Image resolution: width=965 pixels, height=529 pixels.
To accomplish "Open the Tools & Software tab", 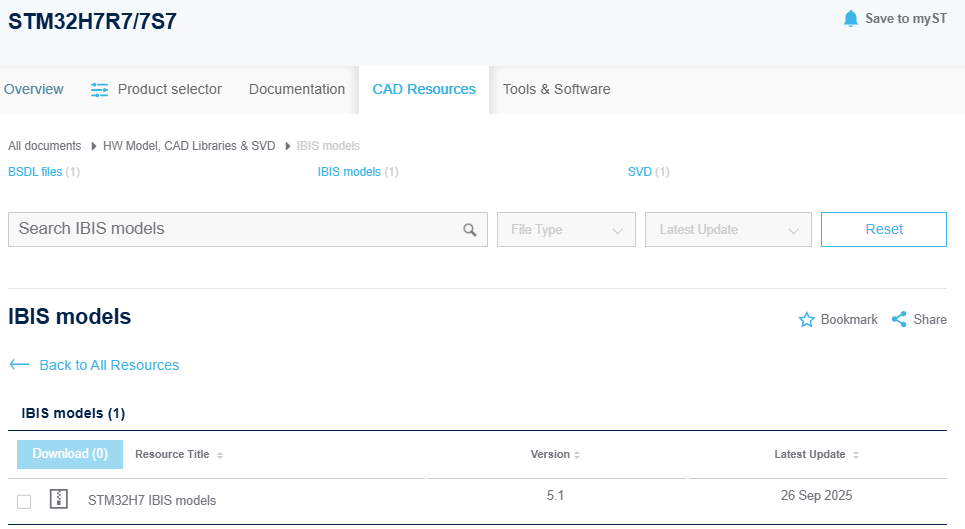I will point(556,89).
